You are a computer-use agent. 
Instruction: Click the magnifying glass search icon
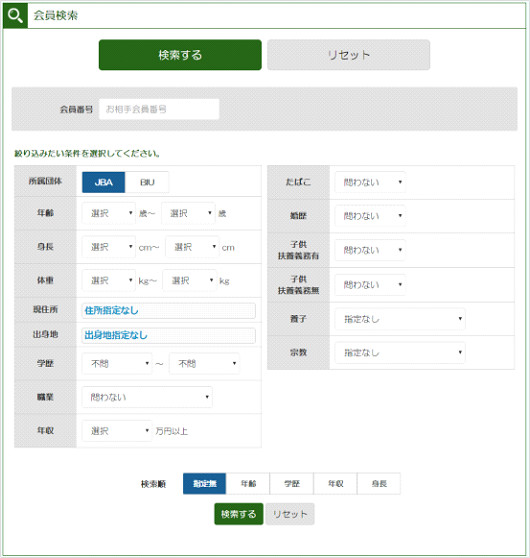[x=15, y=16]
